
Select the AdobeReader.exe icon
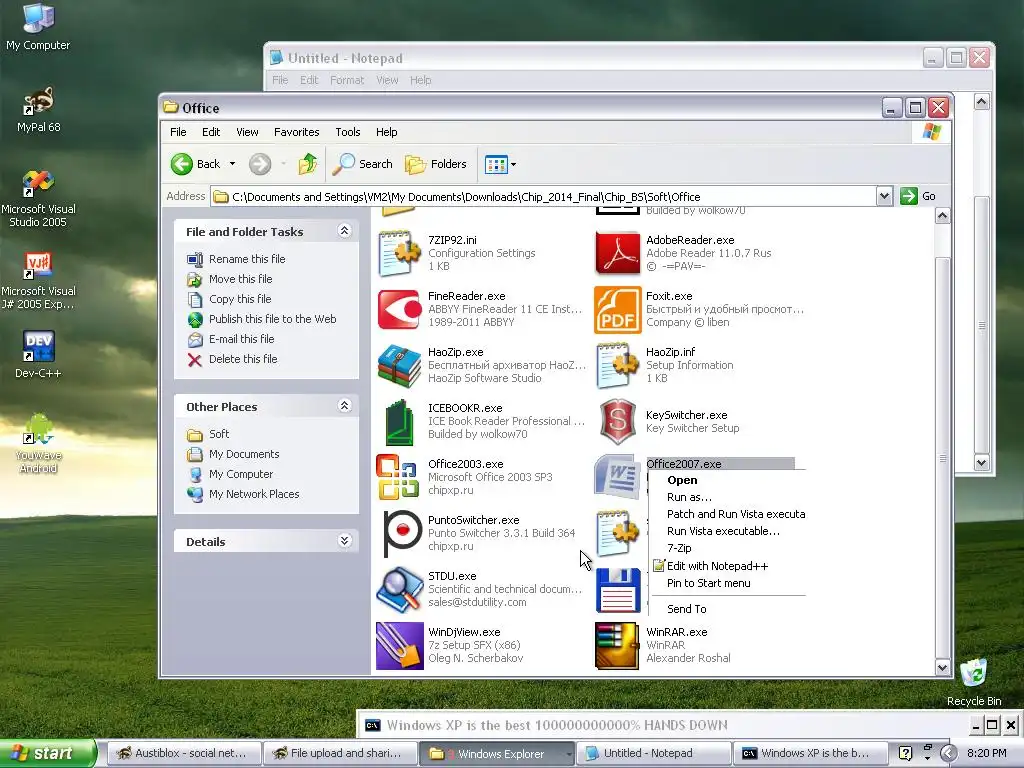[x=617, y=253]
